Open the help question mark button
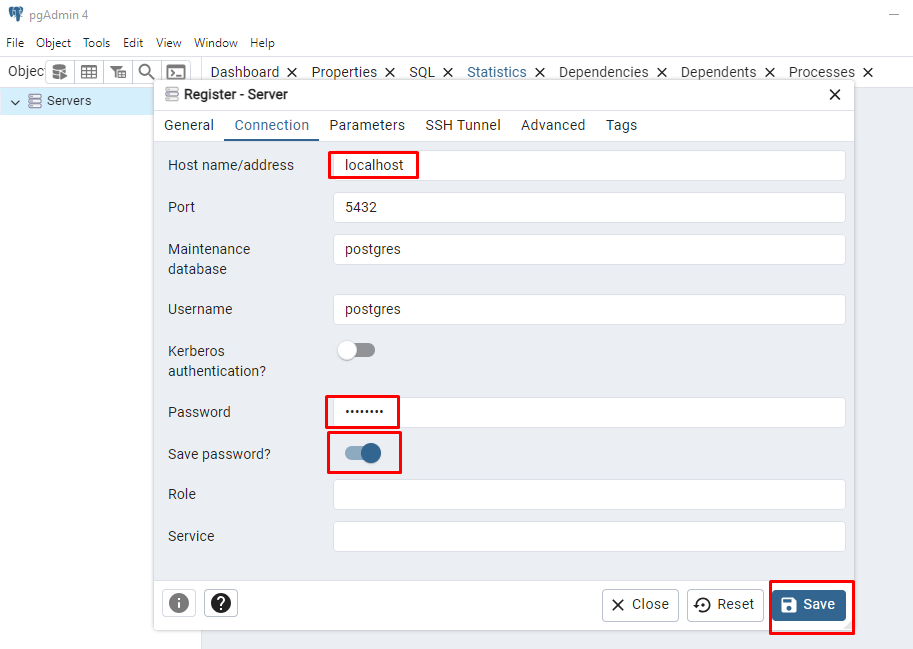This screenshot has width=913, height=649. pyautogui.click(x=221, y=603)
